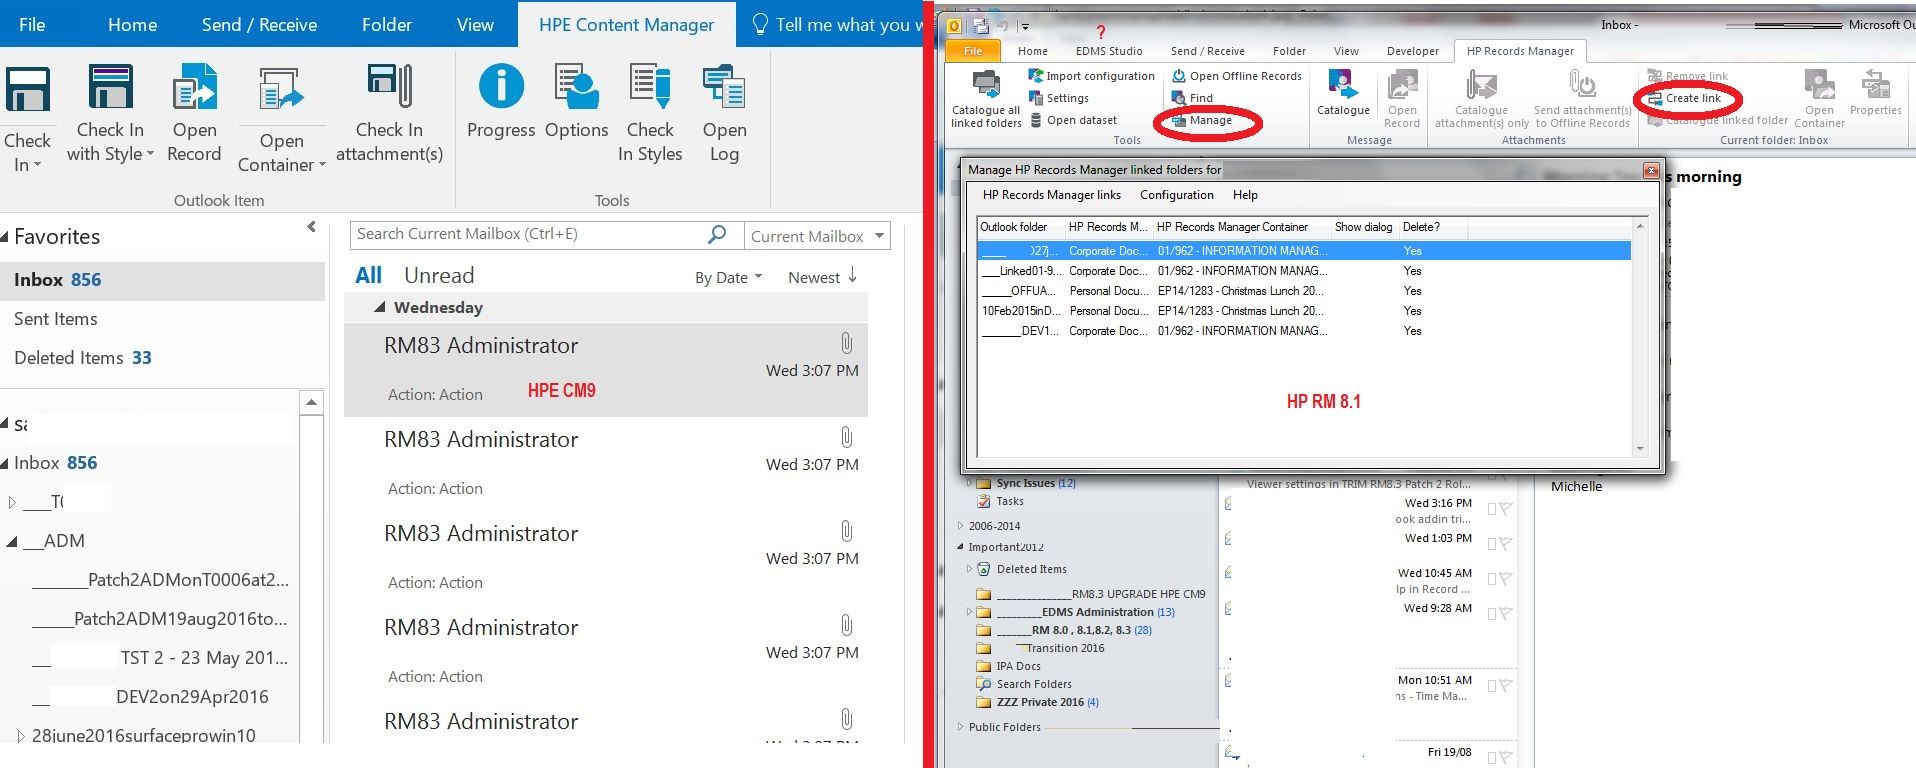The width and height of the screenshot is (1916, 768).
Task: Click the Check In Styles icon
Action: (x=650, y=86)
